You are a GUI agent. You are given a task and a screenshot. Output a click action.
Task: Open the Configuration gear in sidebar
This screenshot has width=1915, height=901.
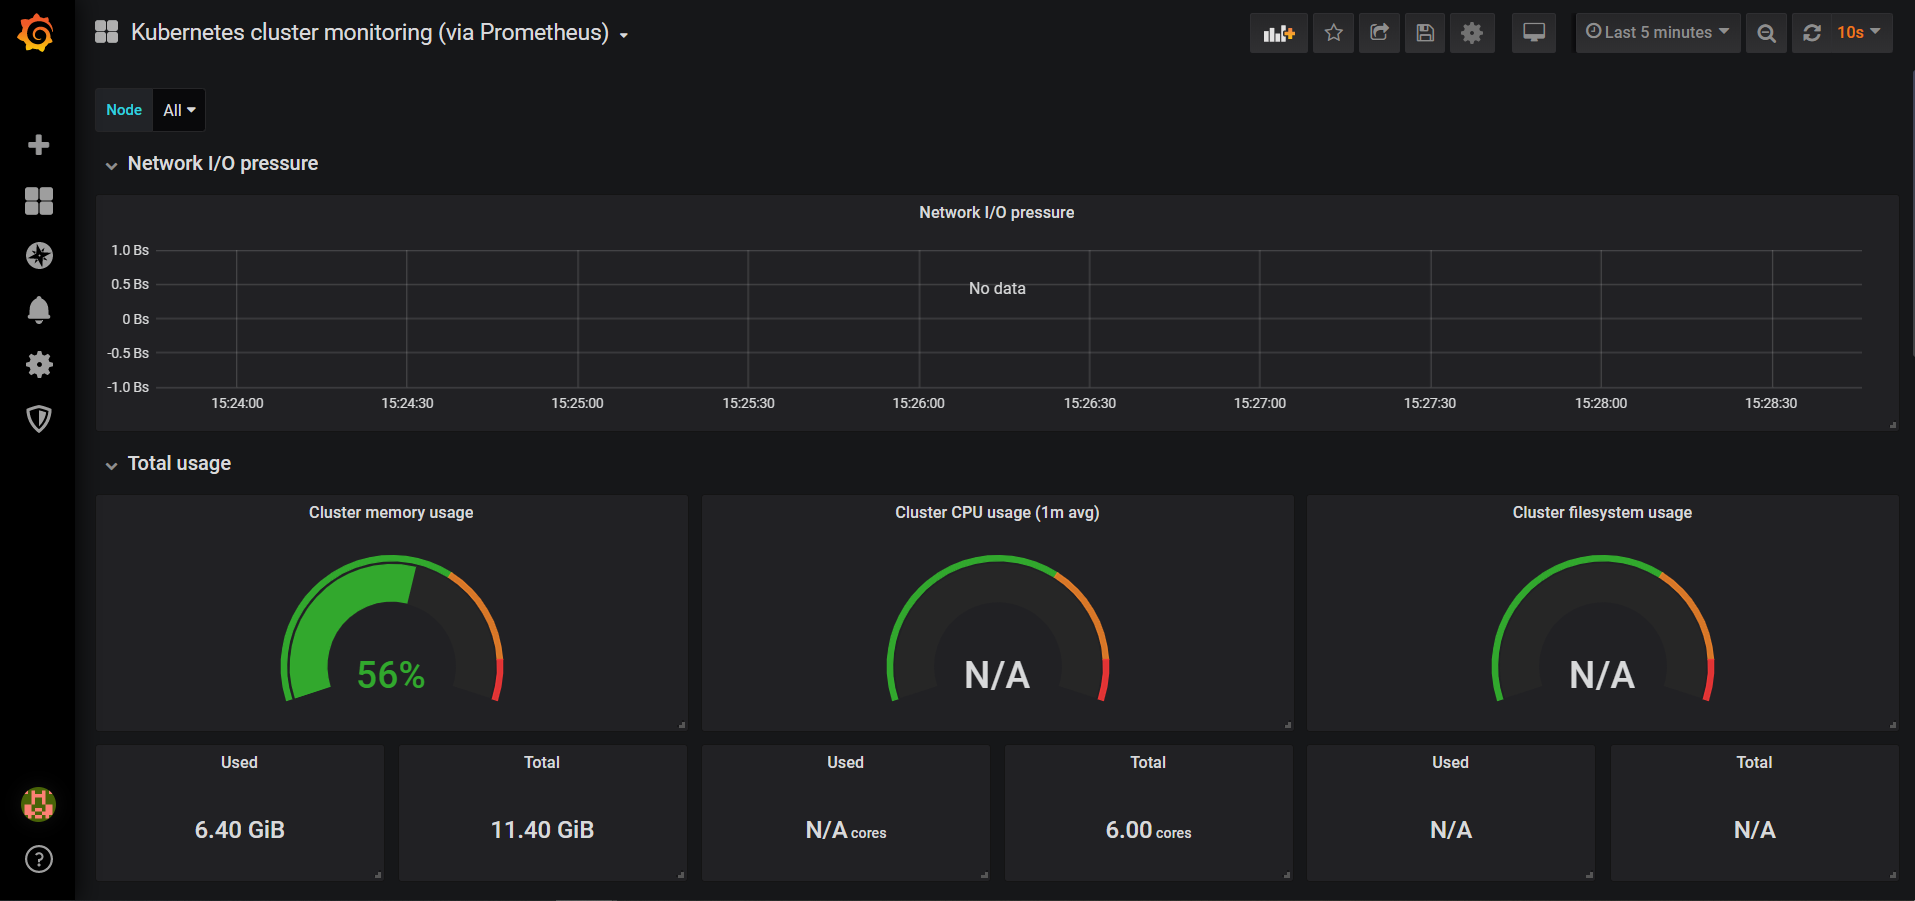(39, 364)
